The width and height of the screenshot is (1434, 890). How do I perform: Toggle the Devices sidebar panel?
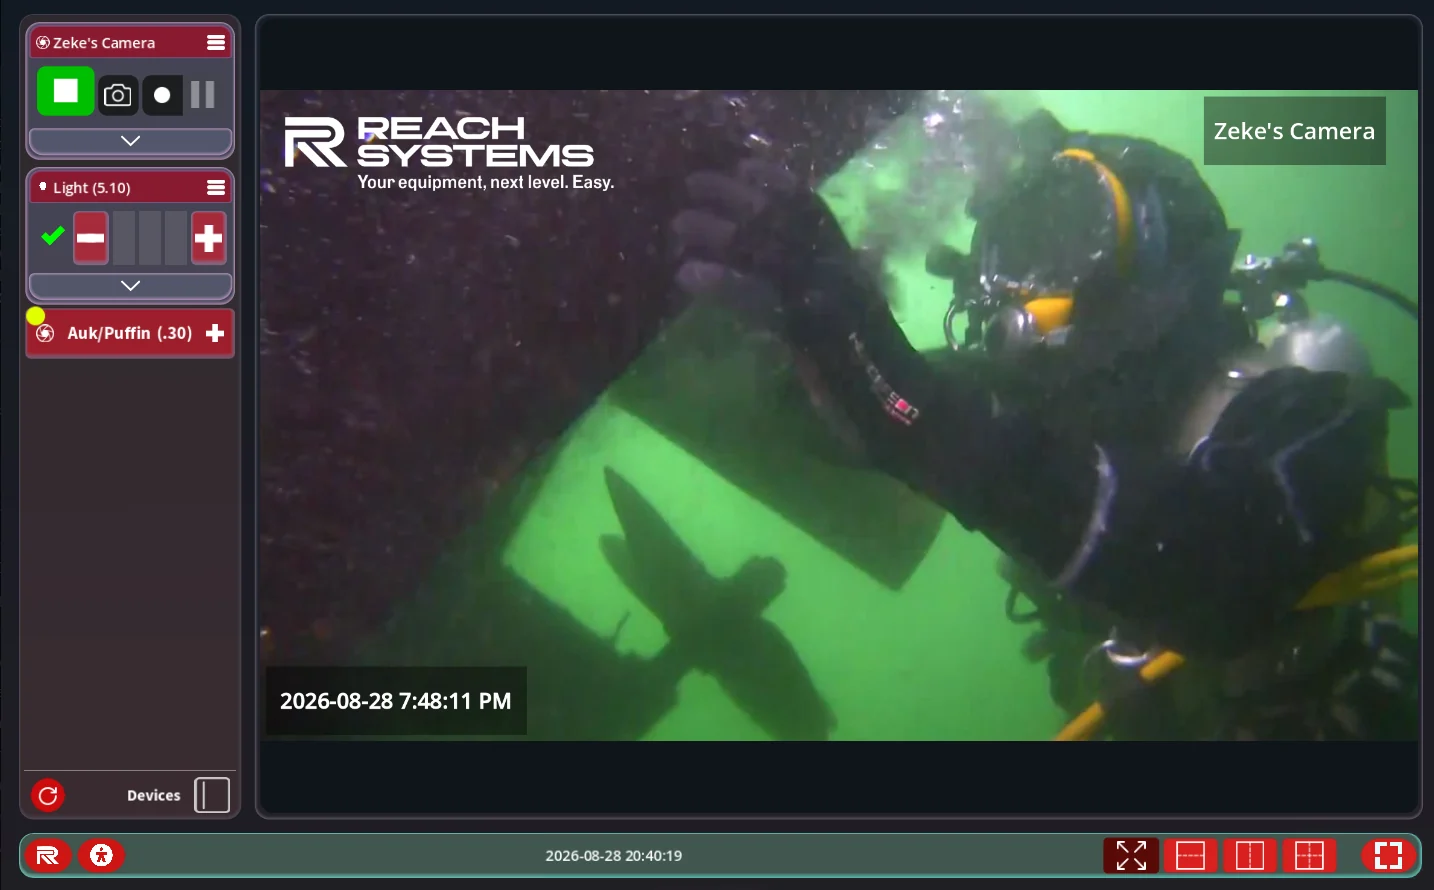212,796
